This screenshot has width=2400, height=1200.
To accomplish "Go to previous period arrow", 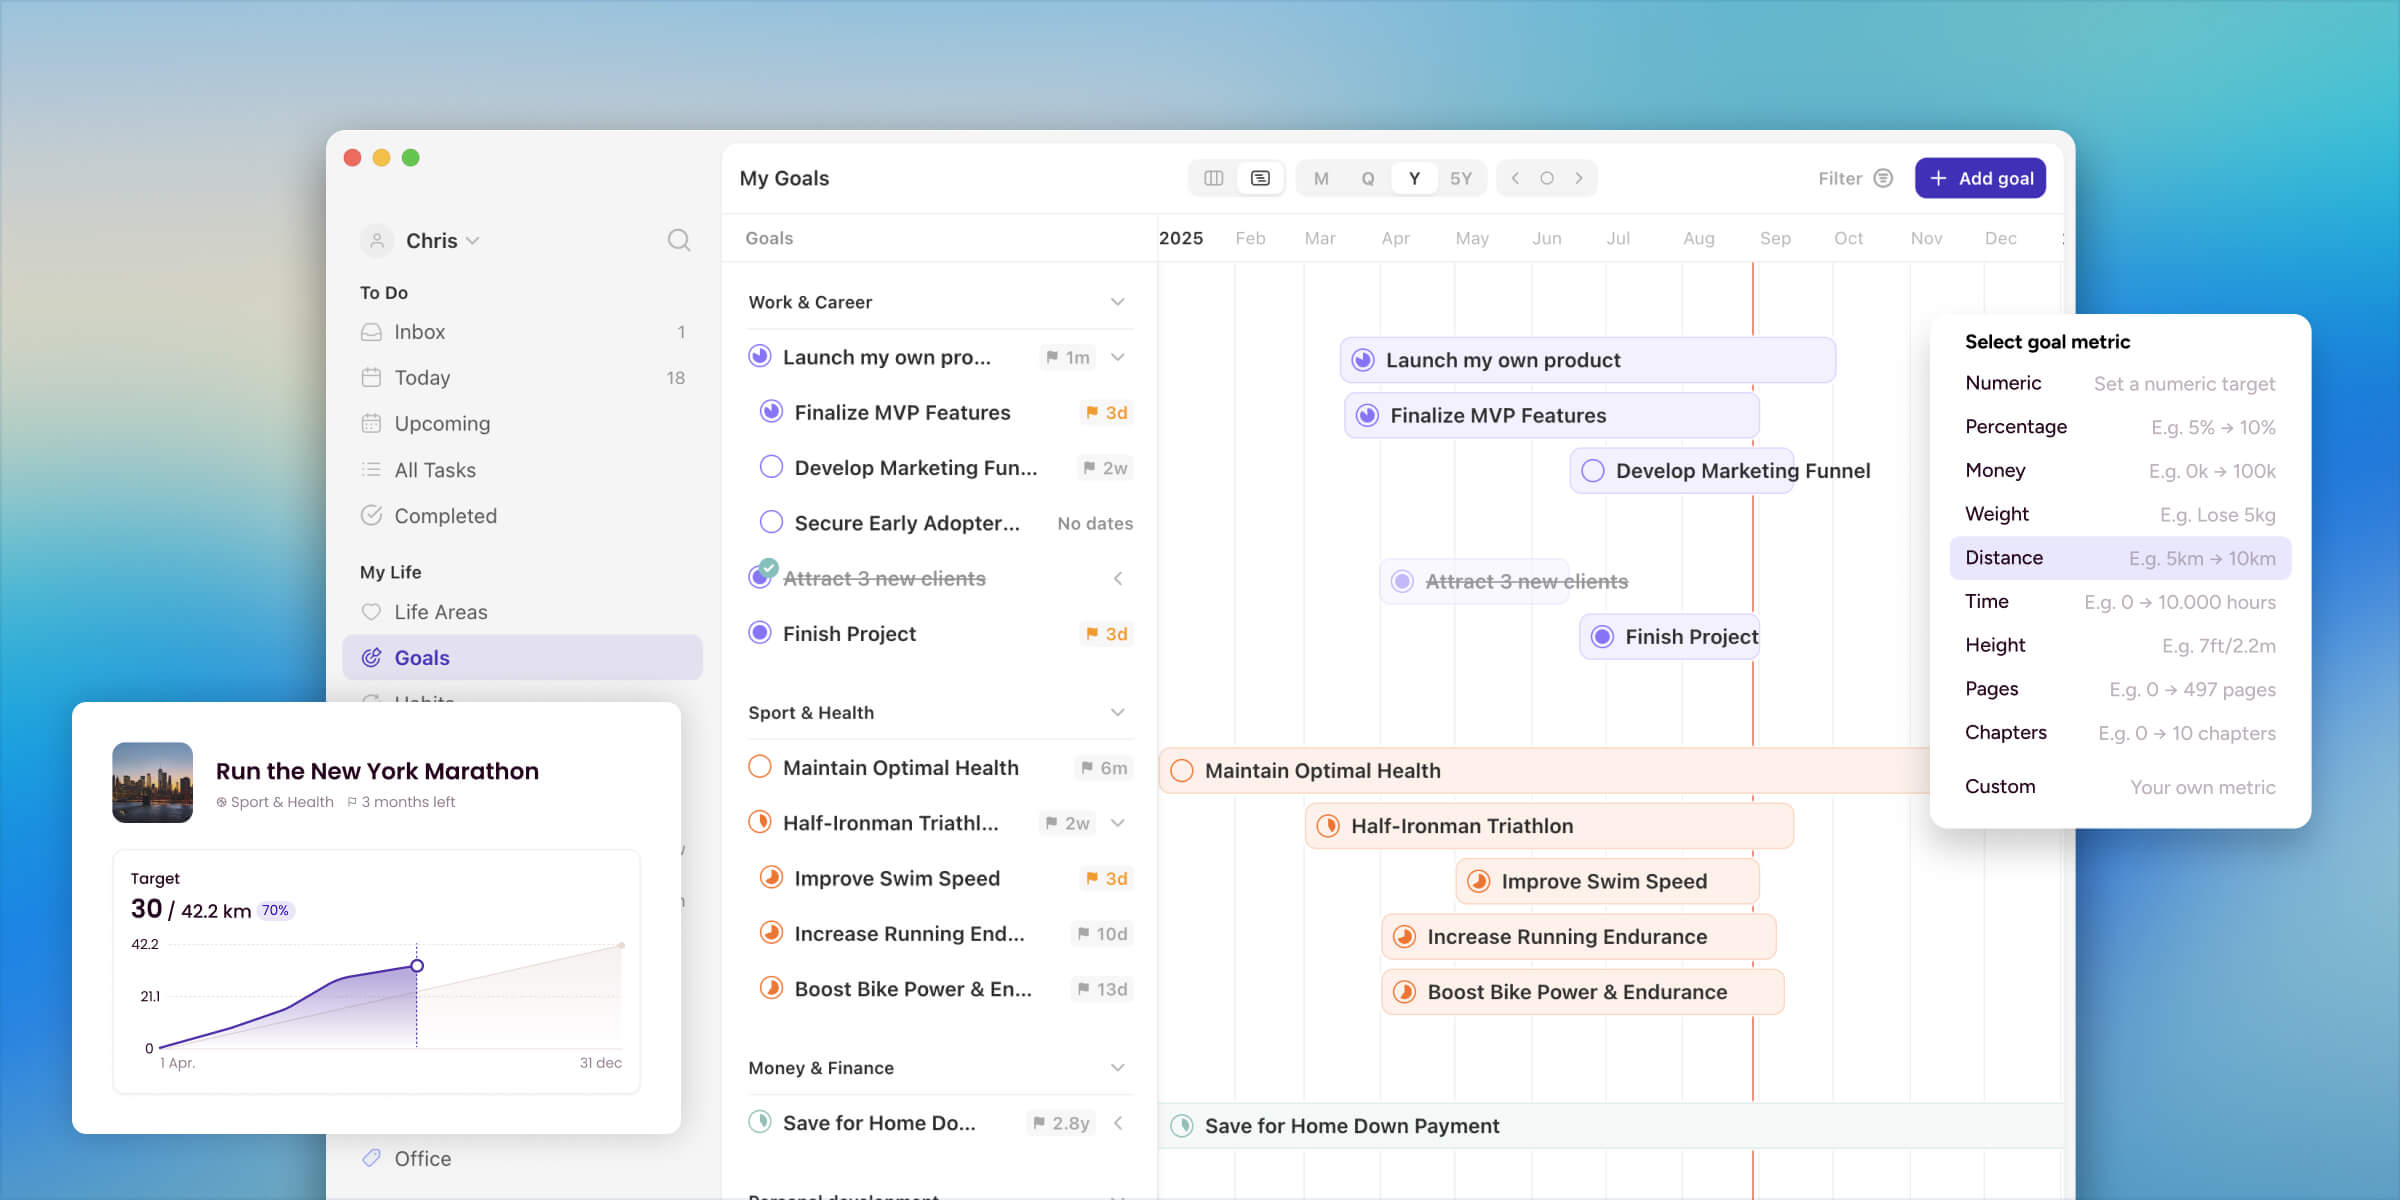I will click(x=1516, y=178).
